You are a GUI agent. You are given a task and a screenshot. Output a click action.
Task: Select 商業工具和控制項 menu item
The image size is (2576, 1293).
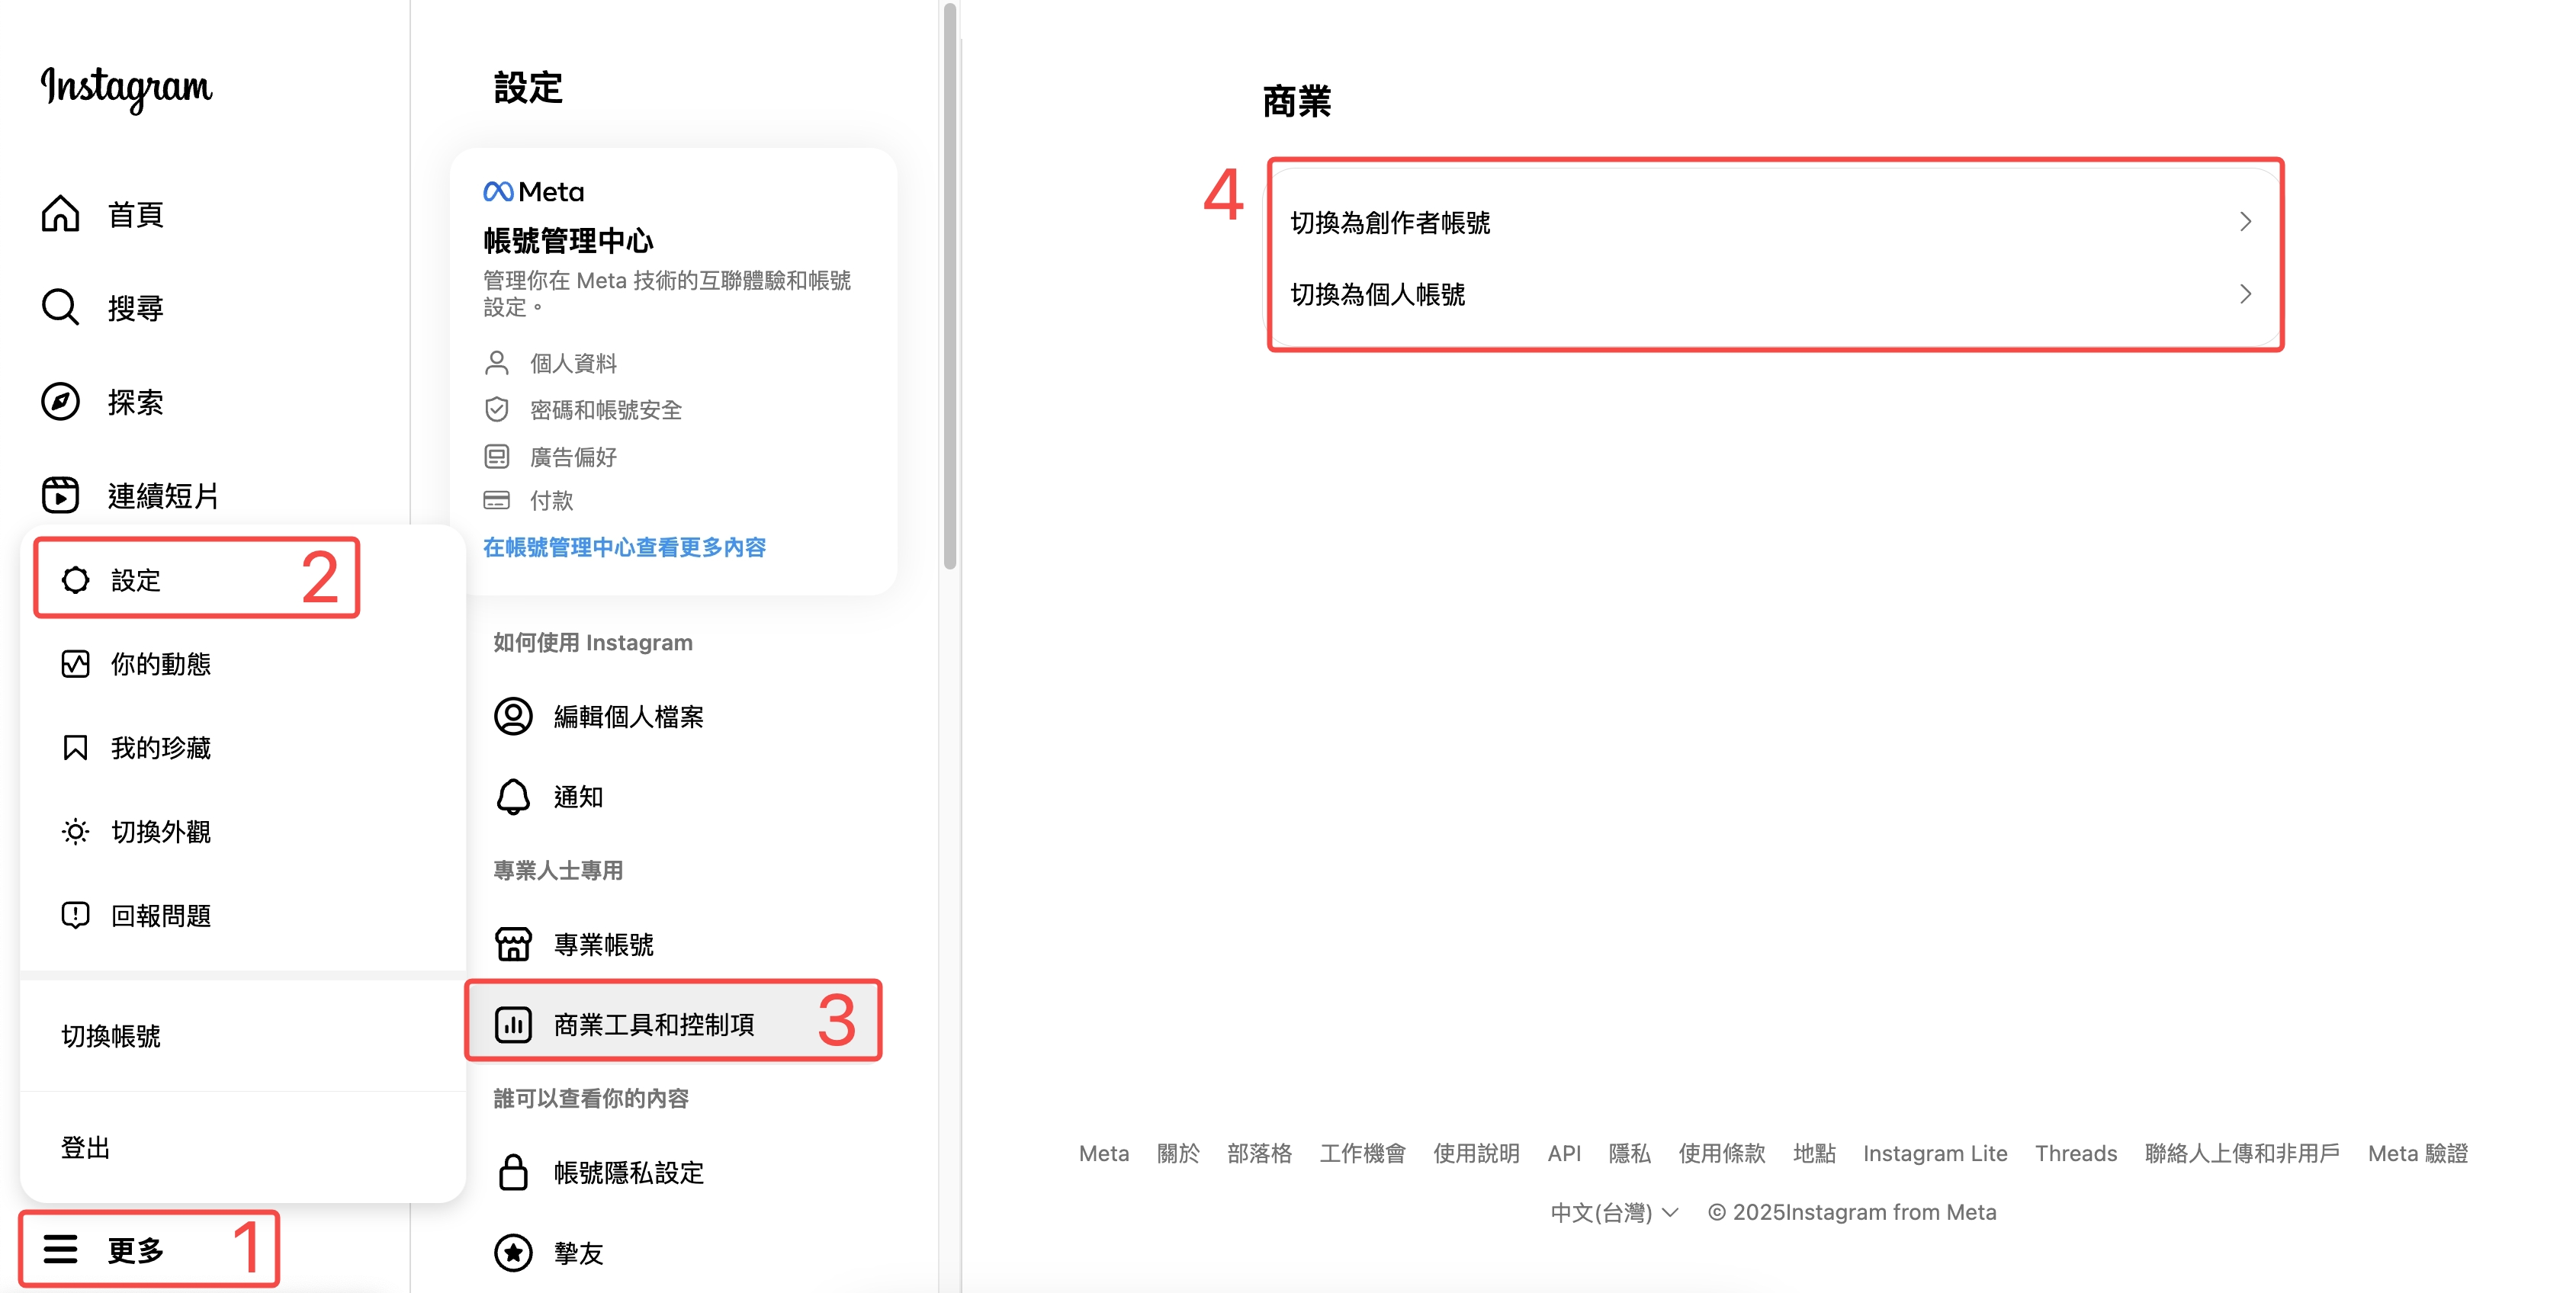click(653, 1024)
